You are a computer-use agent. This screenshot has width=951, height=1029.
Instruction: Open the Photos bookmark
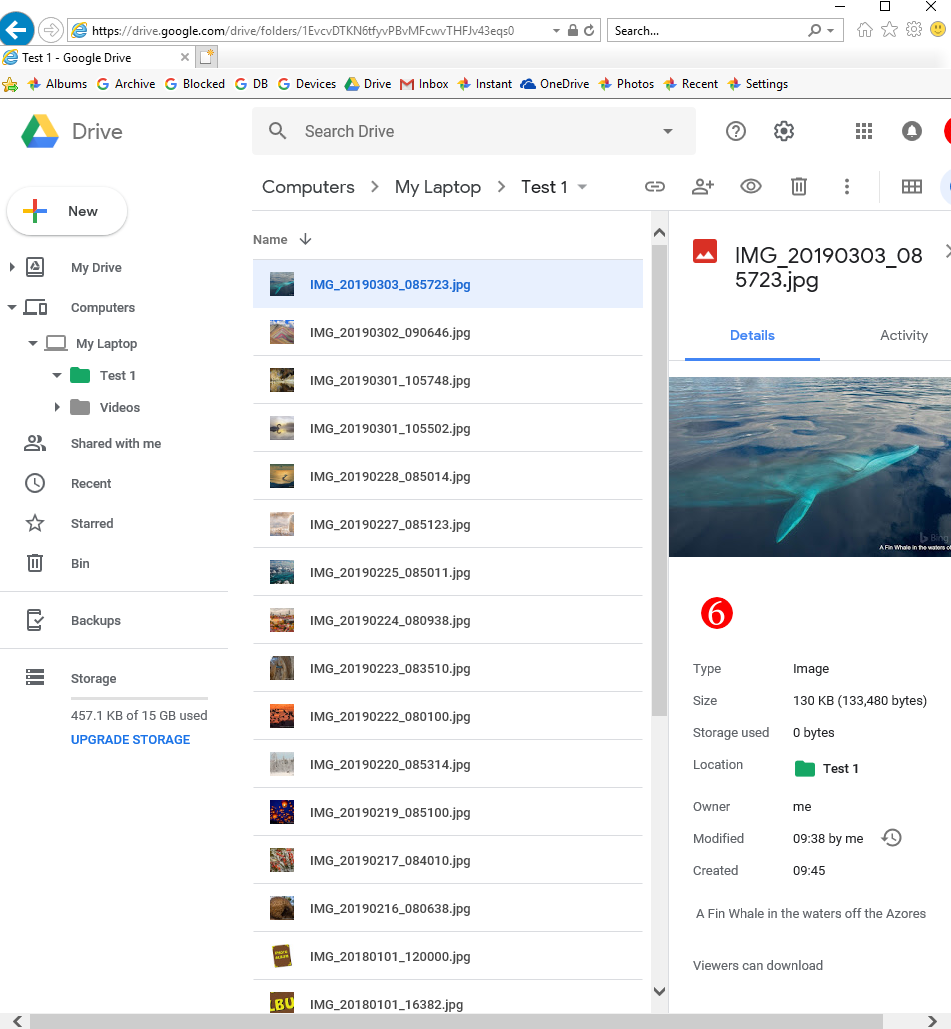[x=626, y=84]
